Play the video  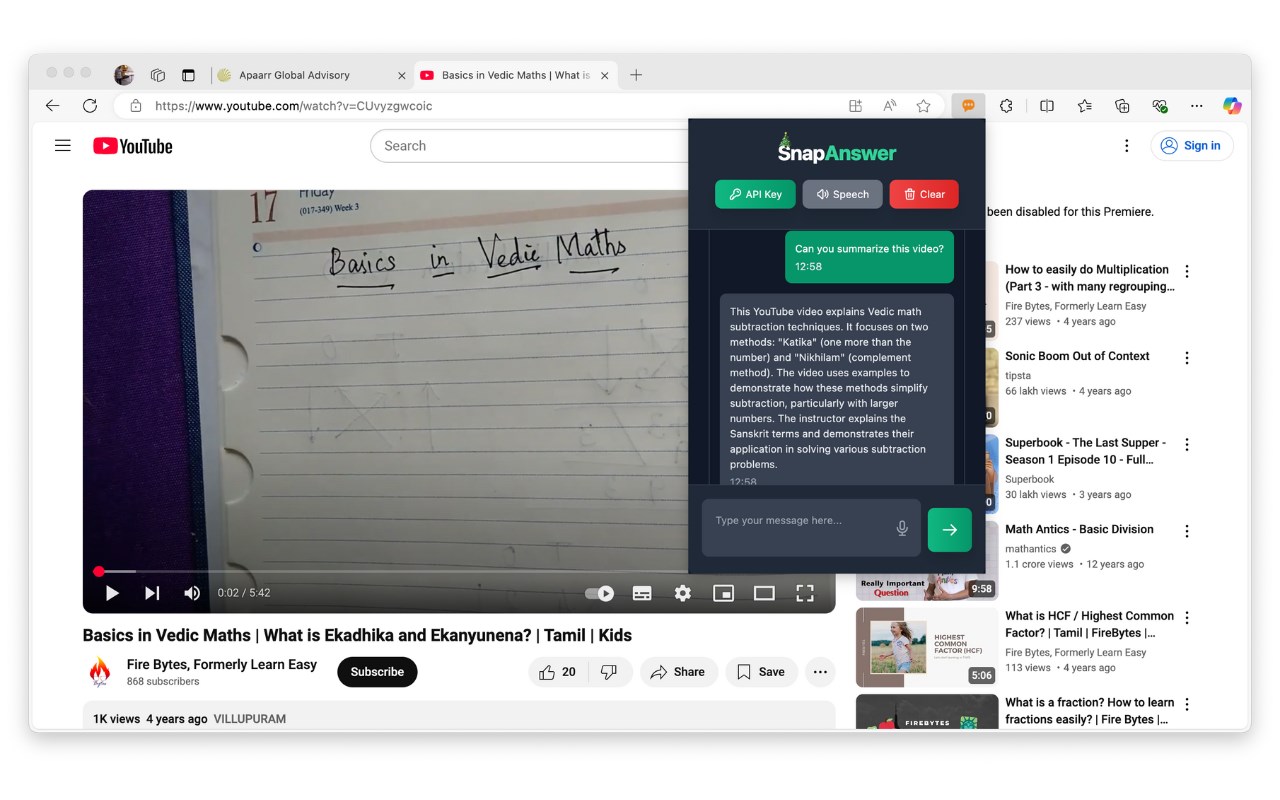112,593
